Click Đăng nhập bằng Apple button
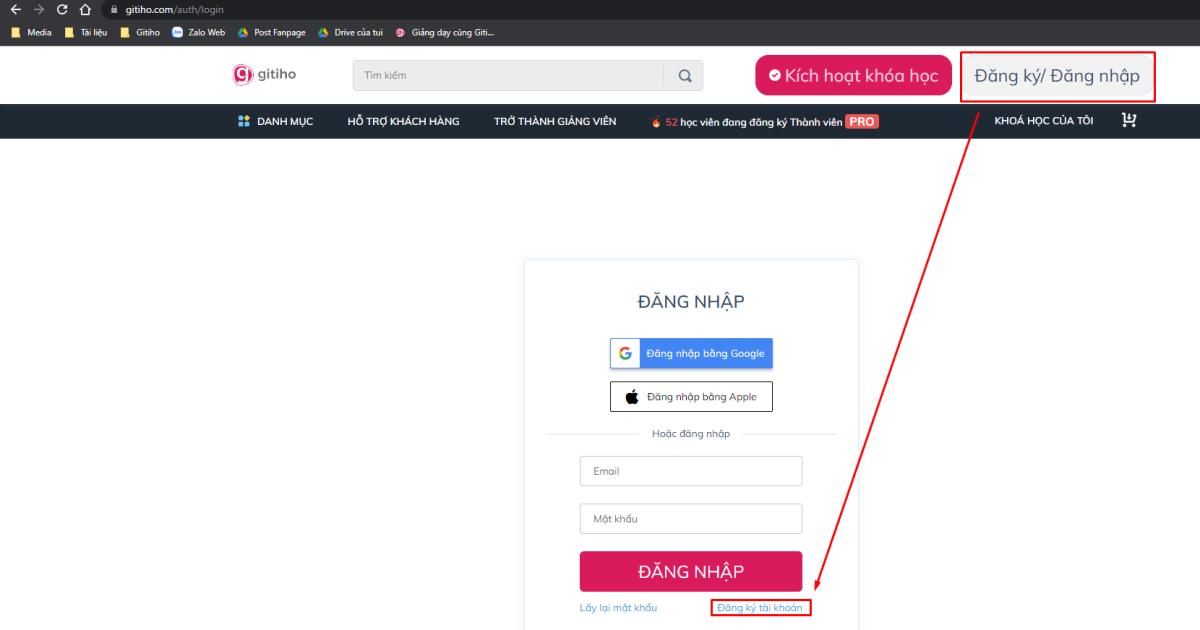Image resolution: width=1200 pixels, height=630 pixels. 691,396
